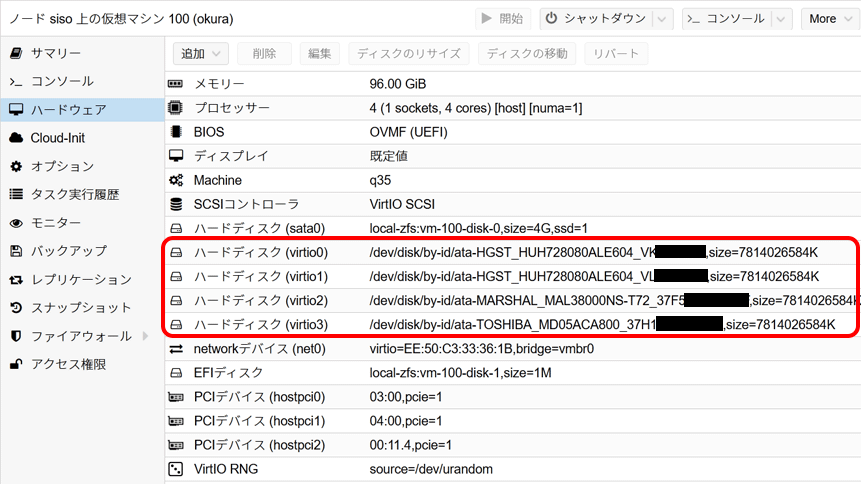Select the メモリー (Memory) row

(x=510, y=84)
